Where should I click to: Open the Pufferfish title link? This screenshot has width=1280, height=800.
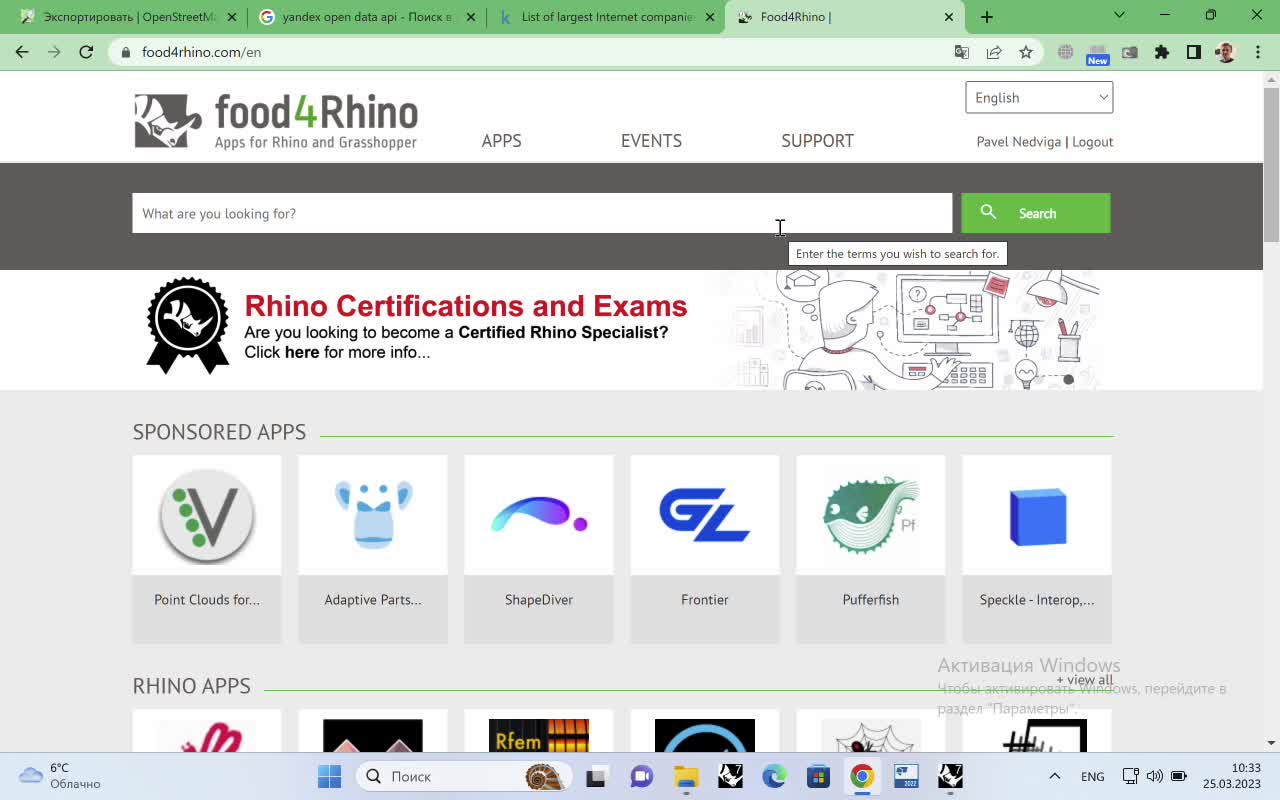tap(871, 600)
